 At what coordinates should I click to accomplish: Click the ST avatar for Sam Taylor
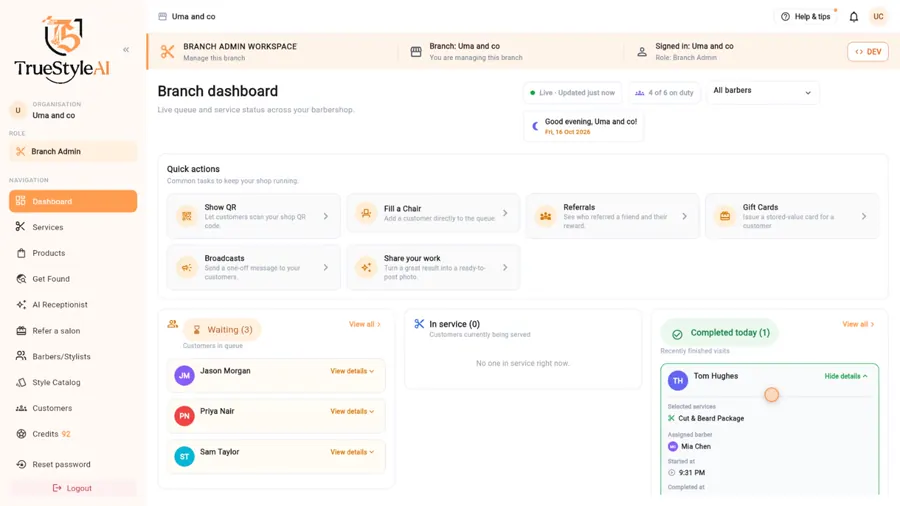[x=184, y=457]
